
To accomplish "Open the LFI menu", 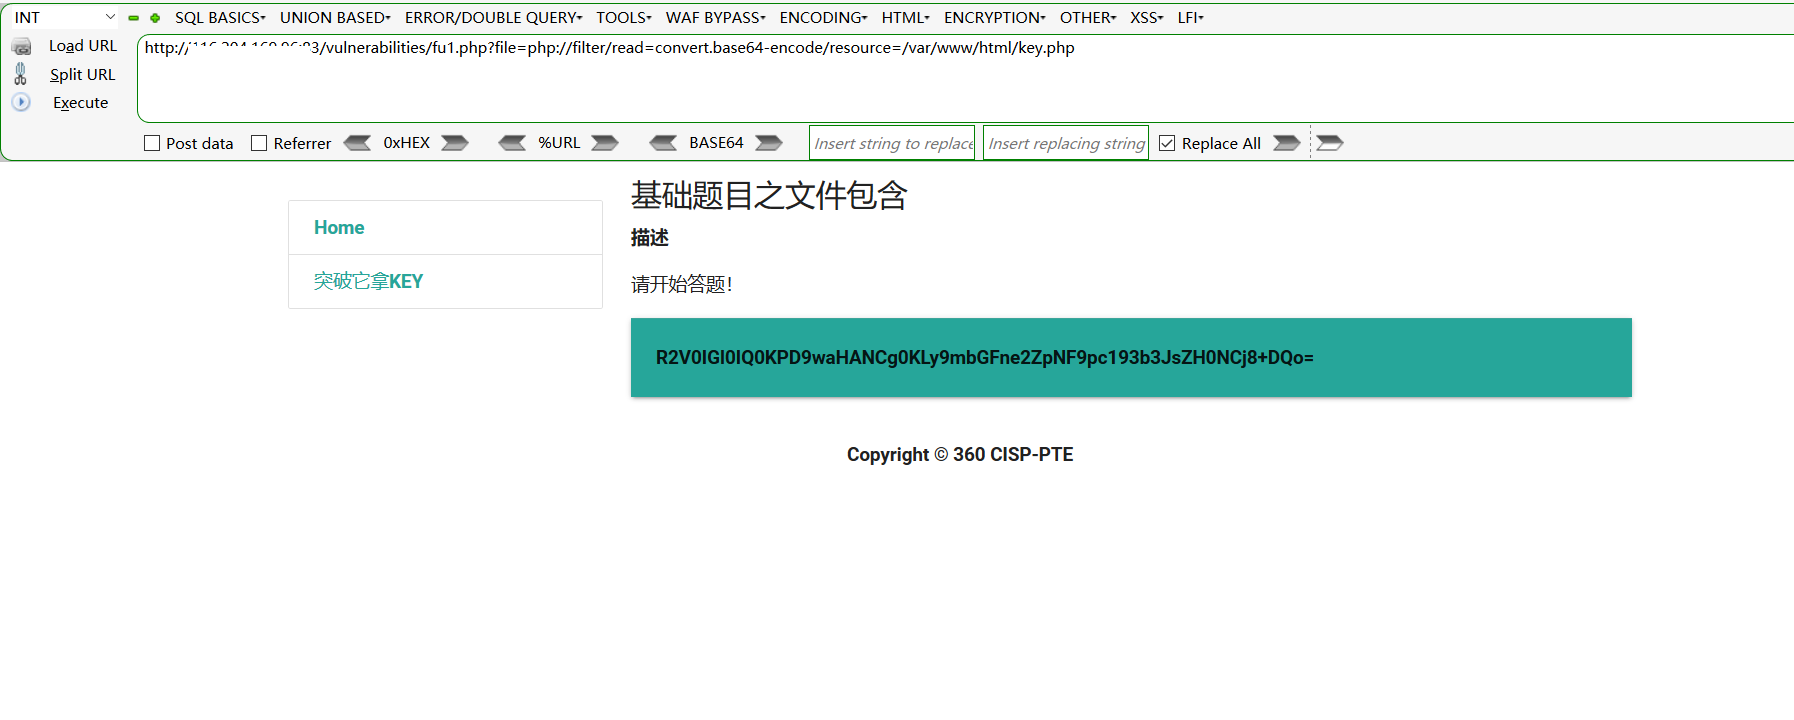I will pos(1190,18).
